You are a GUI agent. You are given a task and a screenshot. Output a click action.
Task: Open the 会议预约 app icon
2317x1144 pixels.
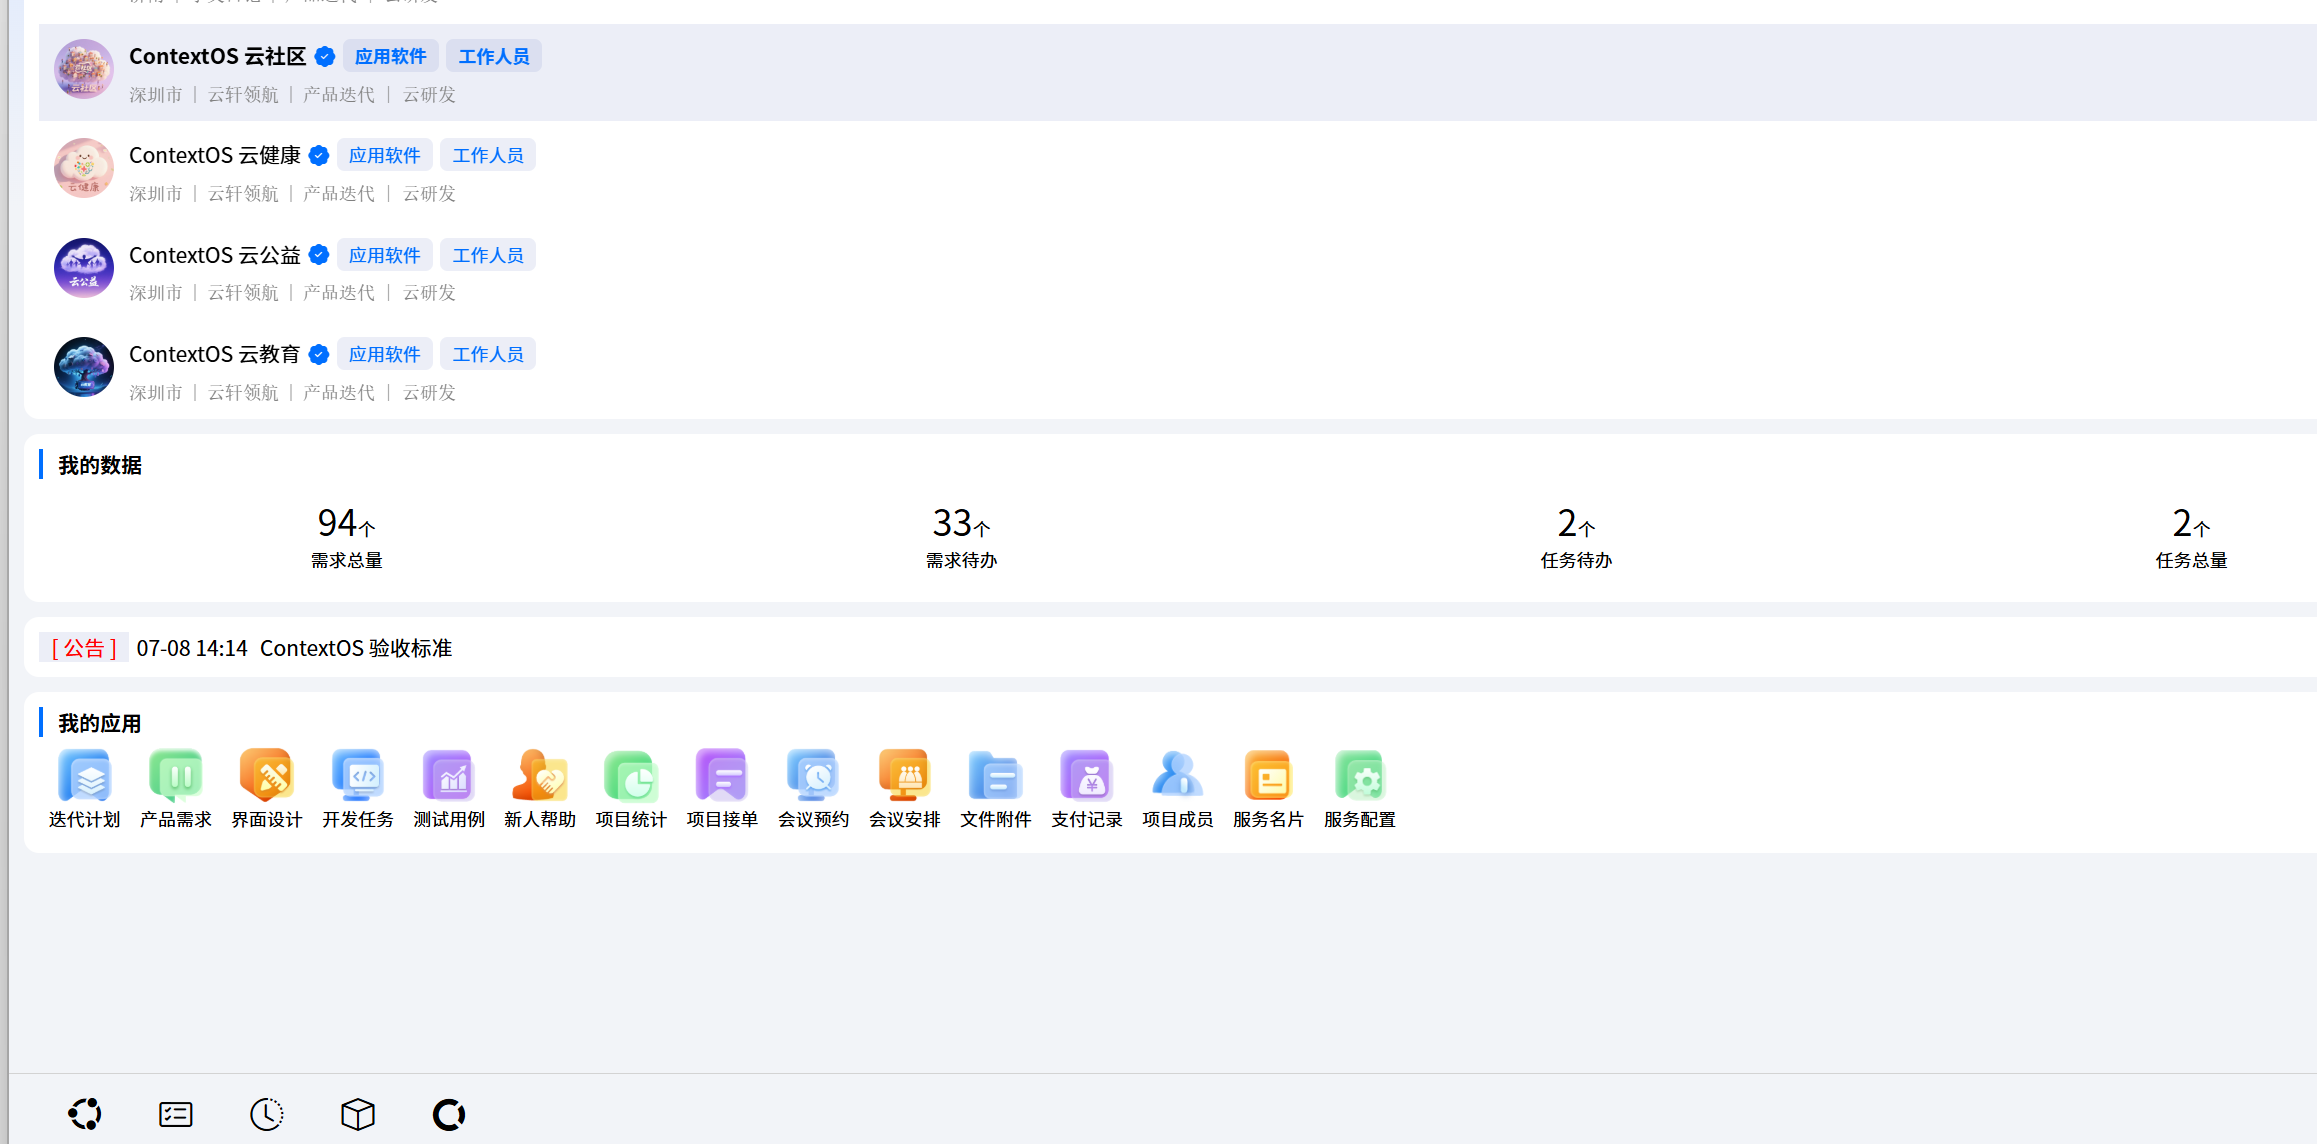point(813,777)
